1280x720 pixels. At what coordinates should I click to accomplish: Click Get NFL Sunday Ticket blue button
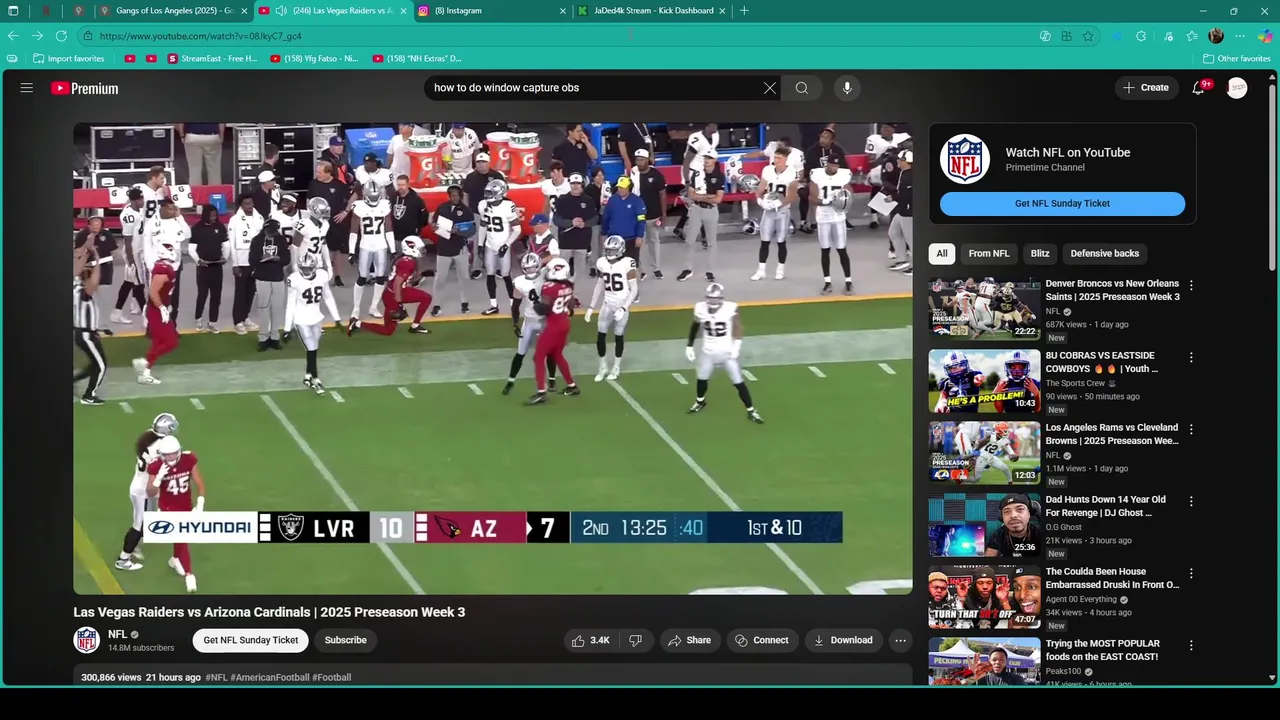pyautogui.click(x=1062, y=203)
